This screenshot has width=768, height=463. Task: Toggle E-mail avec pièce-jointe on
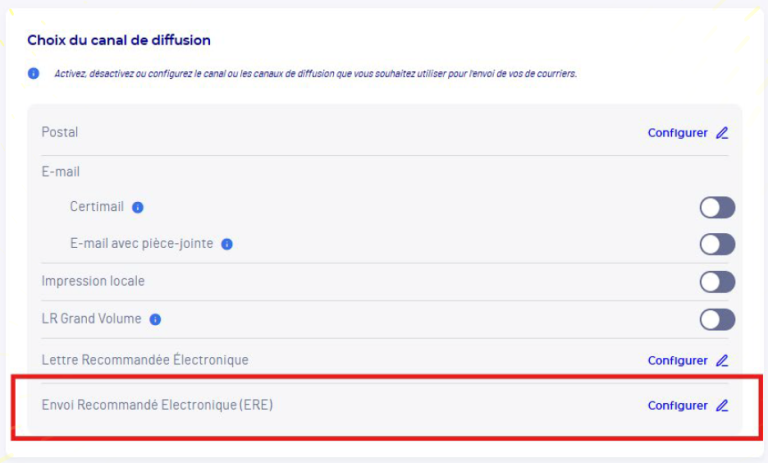click(717, 244)
